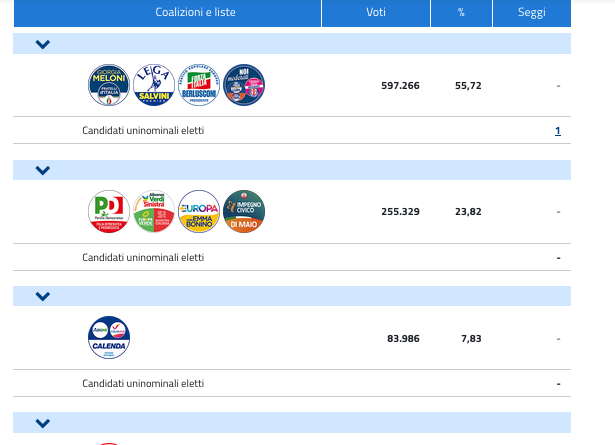This screenshot has width=615, height=445.
Task: Collapse the centre-right coalition row chevron
Action: 42,44
